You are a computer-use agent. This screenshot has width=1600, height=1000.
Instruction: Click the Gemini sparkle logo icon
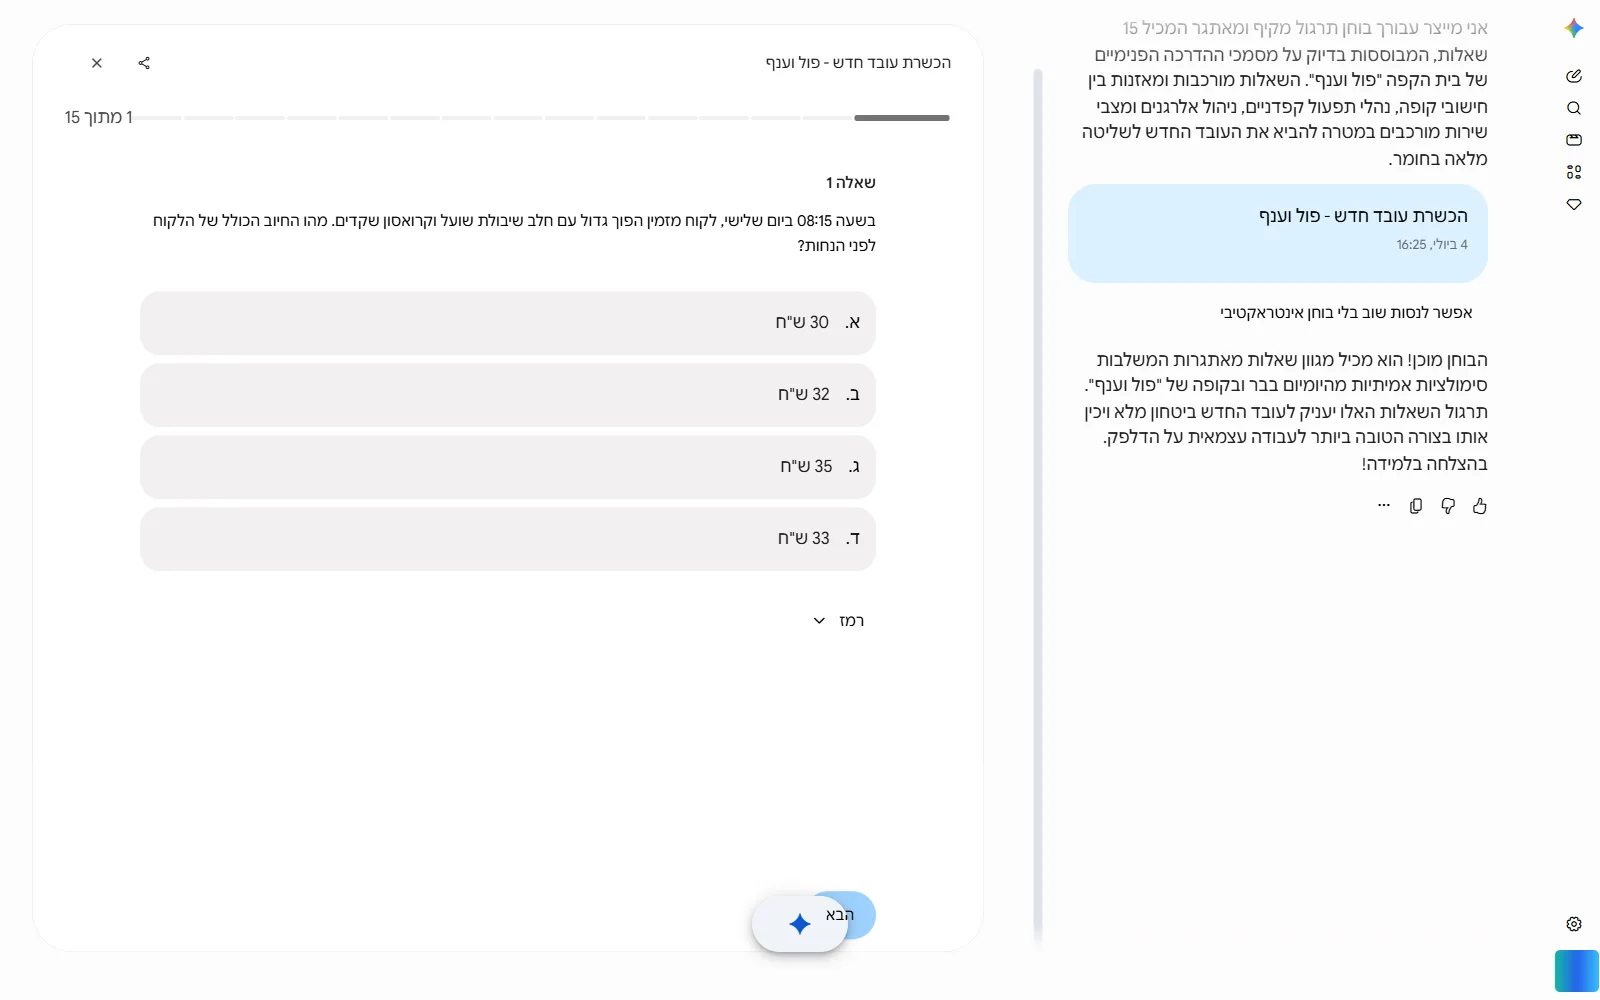(1574, 28)
